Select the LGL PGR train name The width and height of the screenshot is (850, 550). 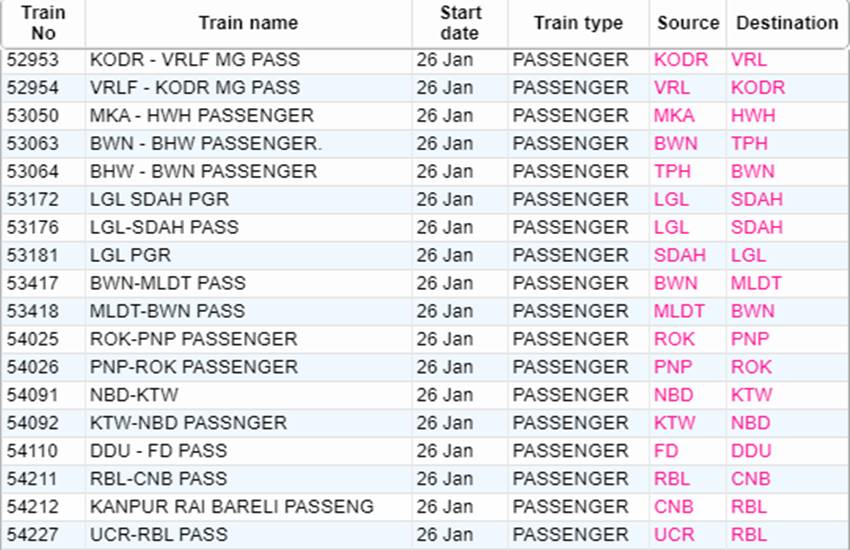(x=130, y=255)
